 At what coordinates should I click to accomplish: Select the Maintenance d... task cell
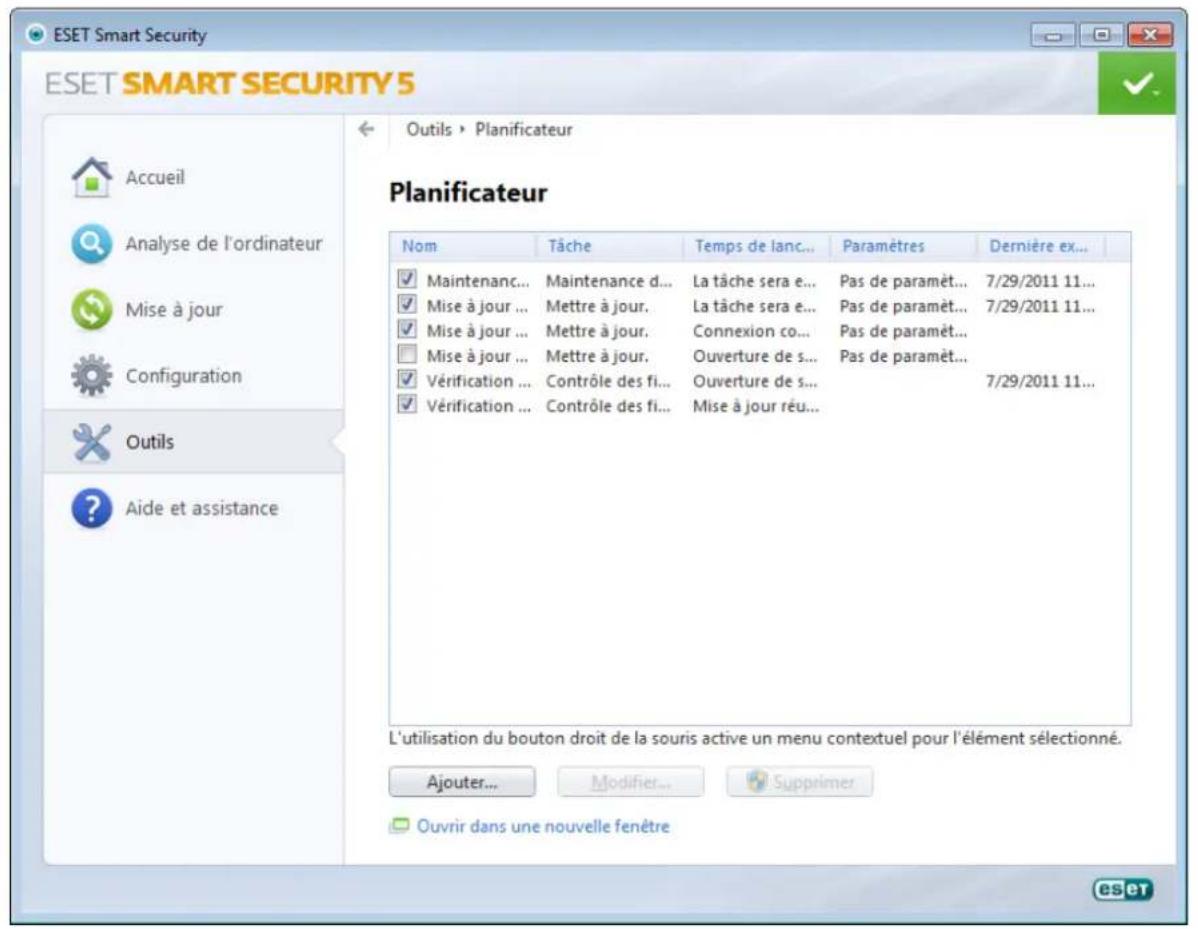pos(609,281)
